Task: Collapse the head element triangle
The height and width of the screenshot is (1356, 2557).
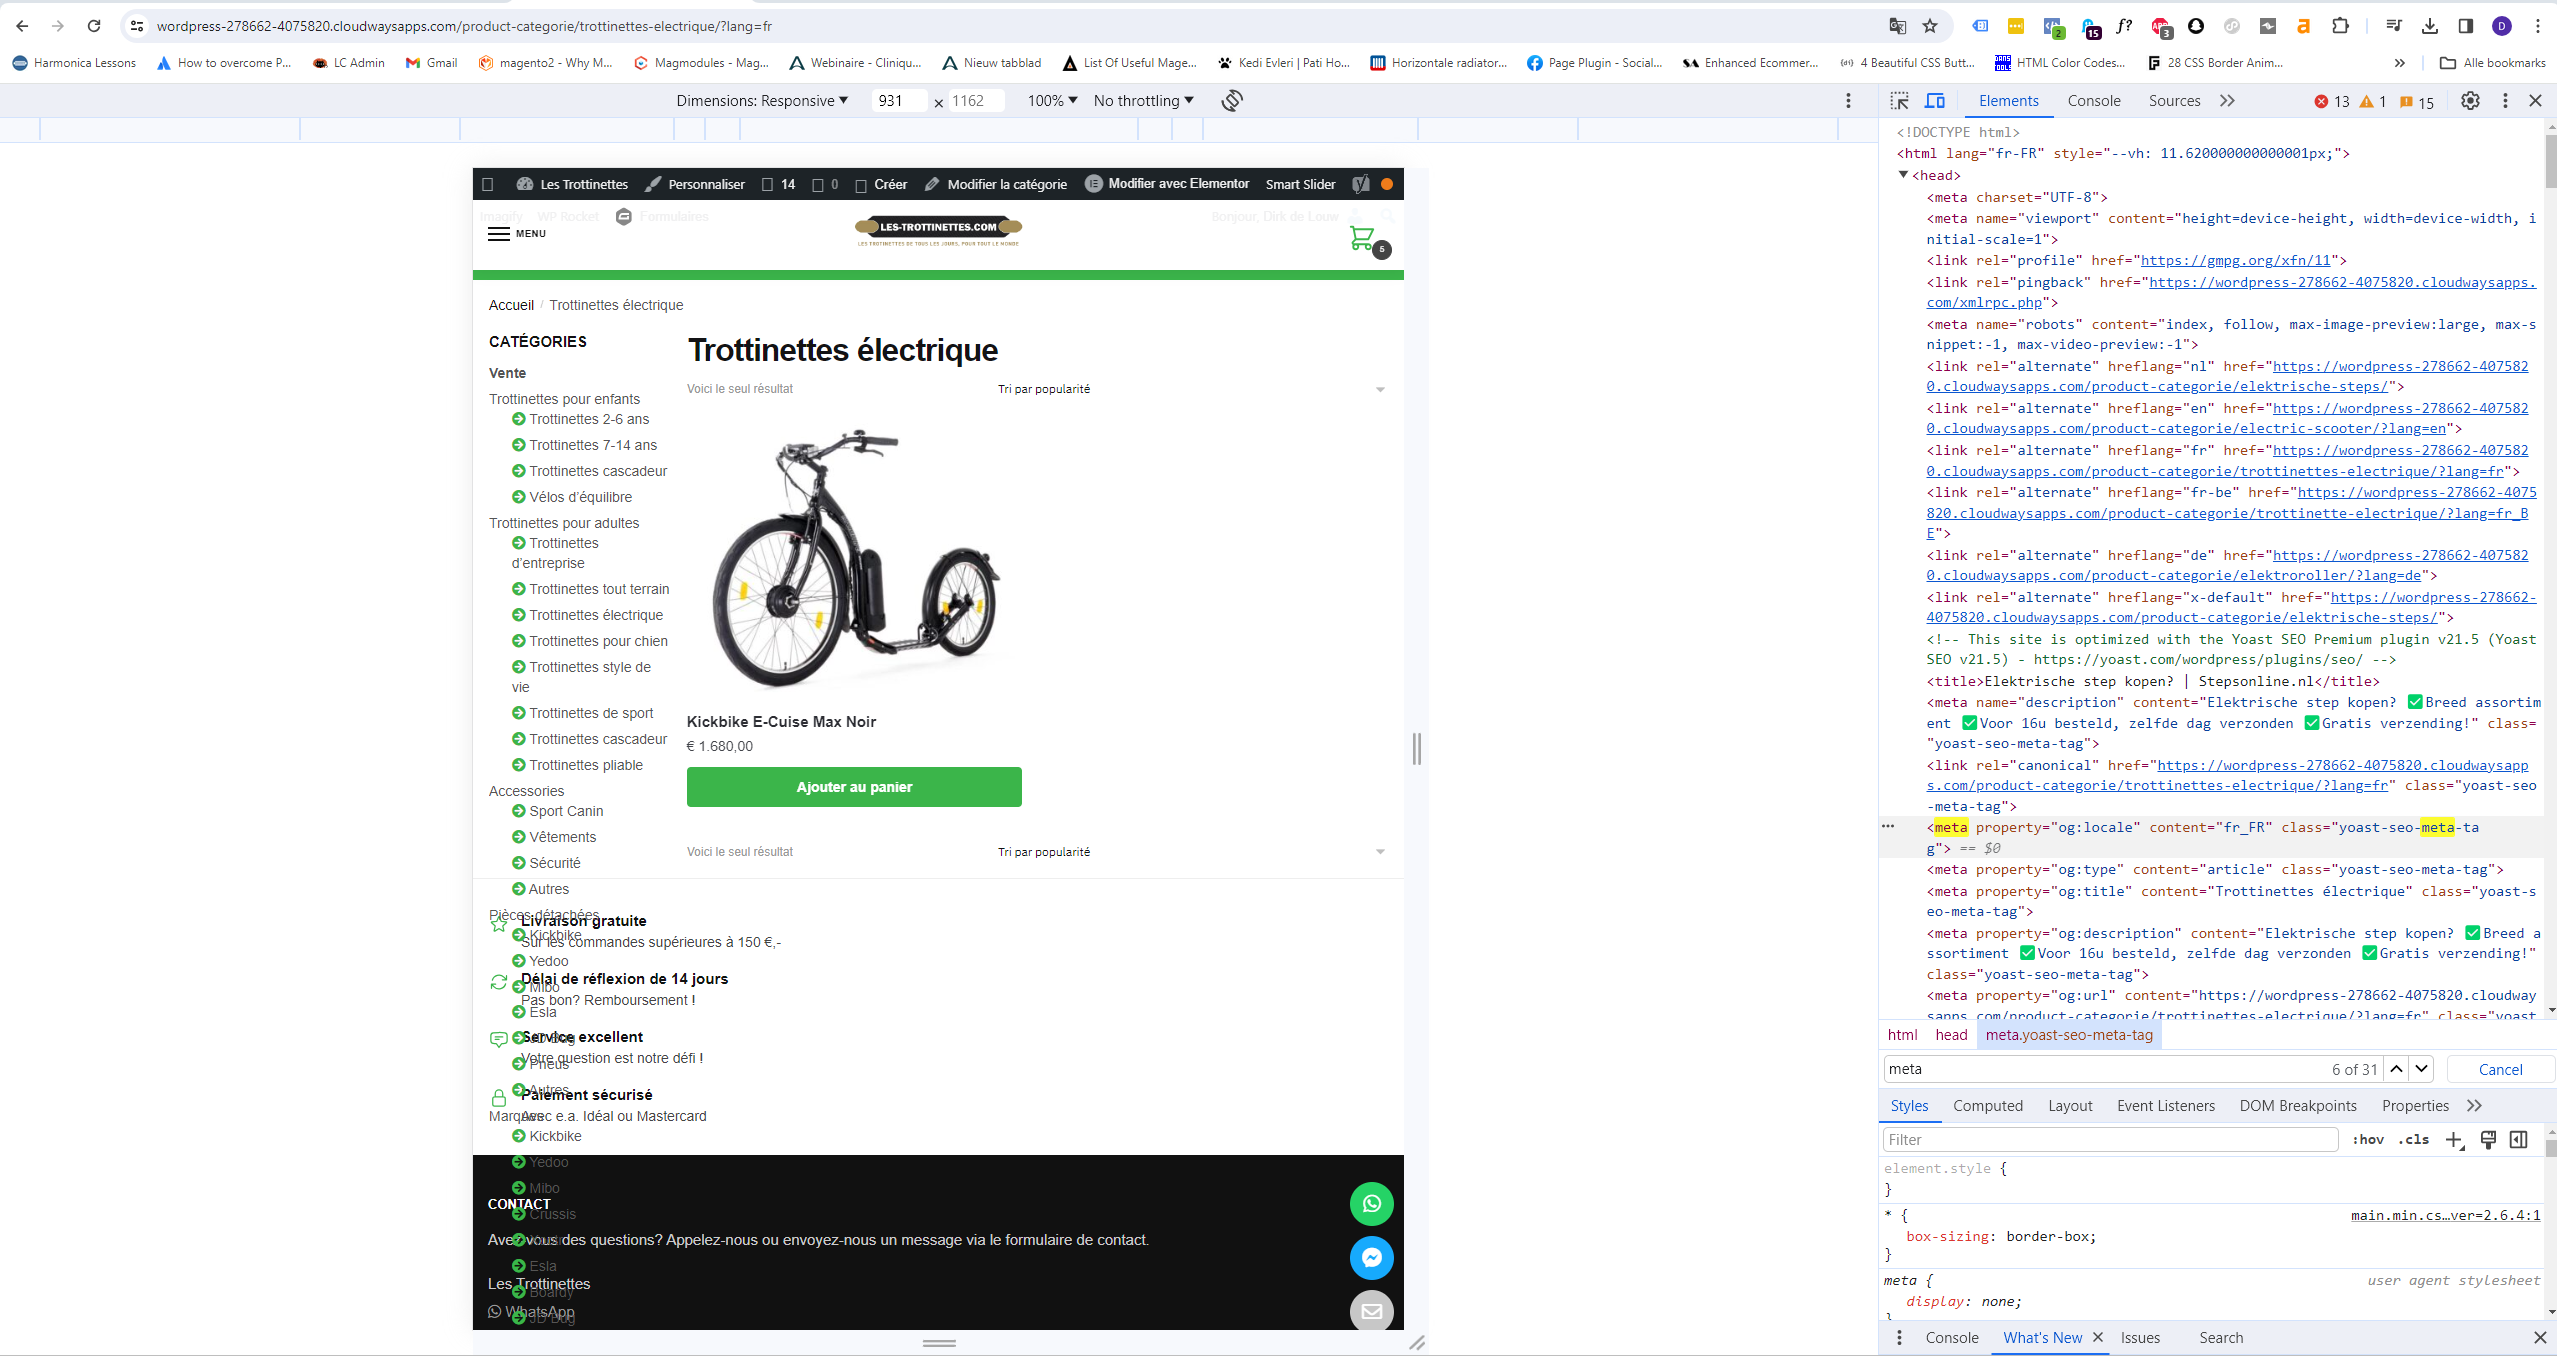Action: [1904, 175]
